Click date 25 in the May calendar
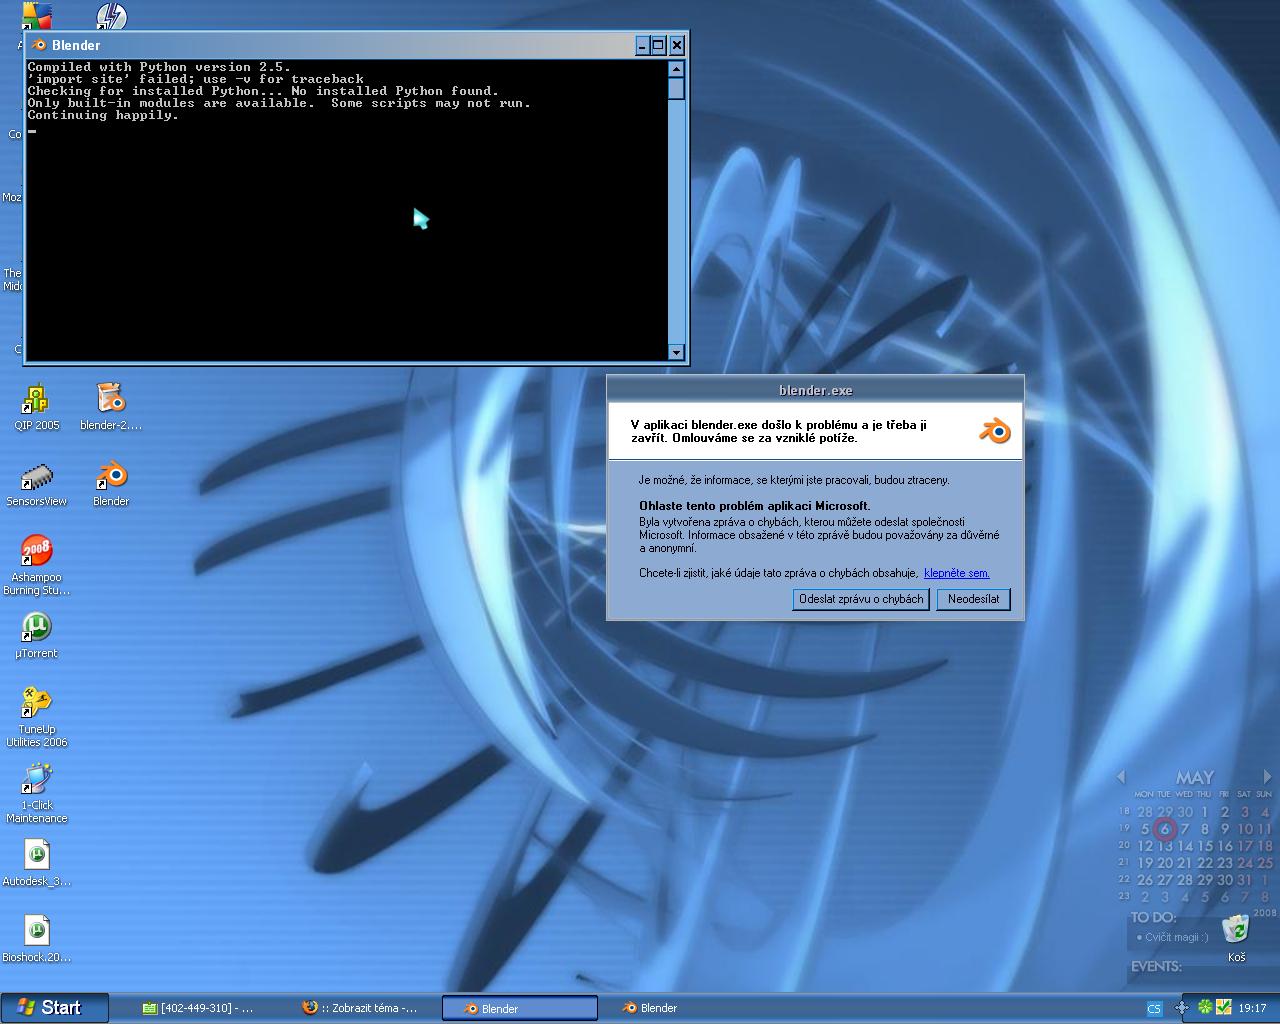Screen dimensions: 1280x1024 click(x=1265, y=863)
